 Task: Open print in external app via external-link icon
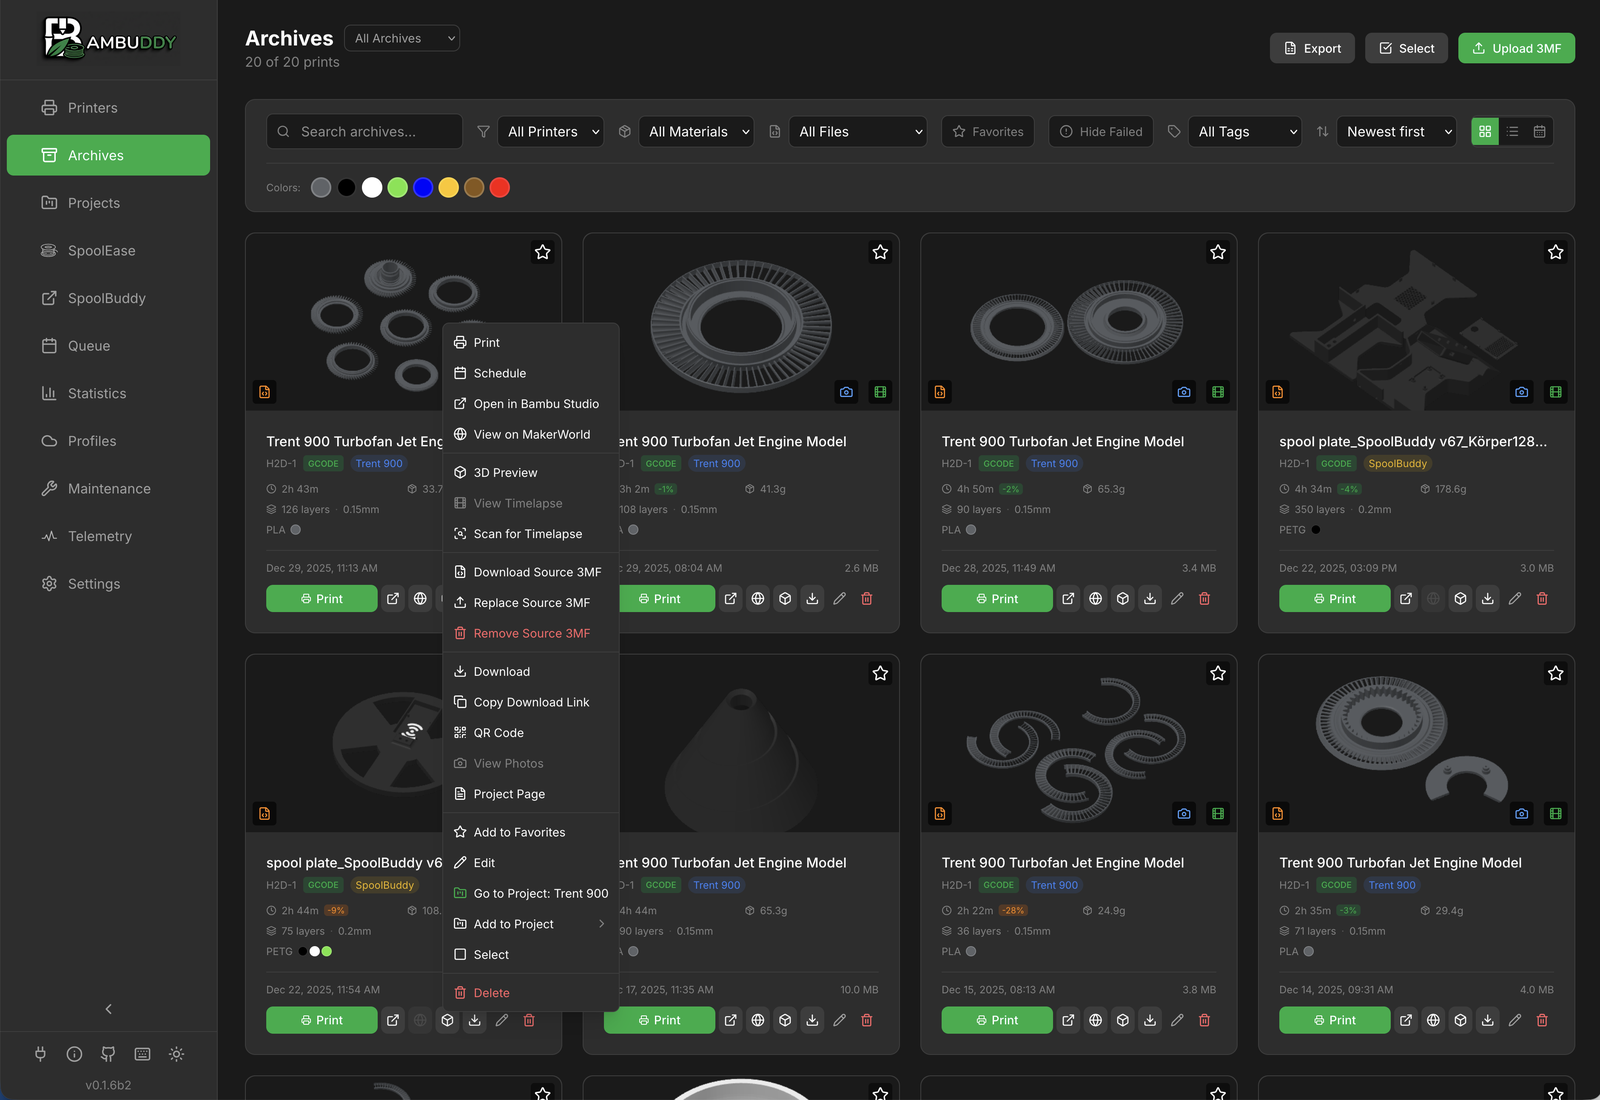pos(1068,598)
